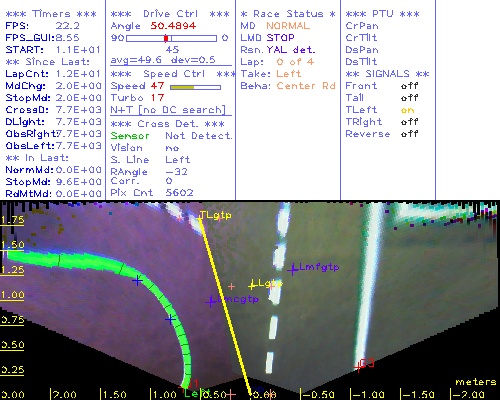Click the 1.00 meter vertical scale mark
This screenshot has height=400, width=500.
[12, 295]
